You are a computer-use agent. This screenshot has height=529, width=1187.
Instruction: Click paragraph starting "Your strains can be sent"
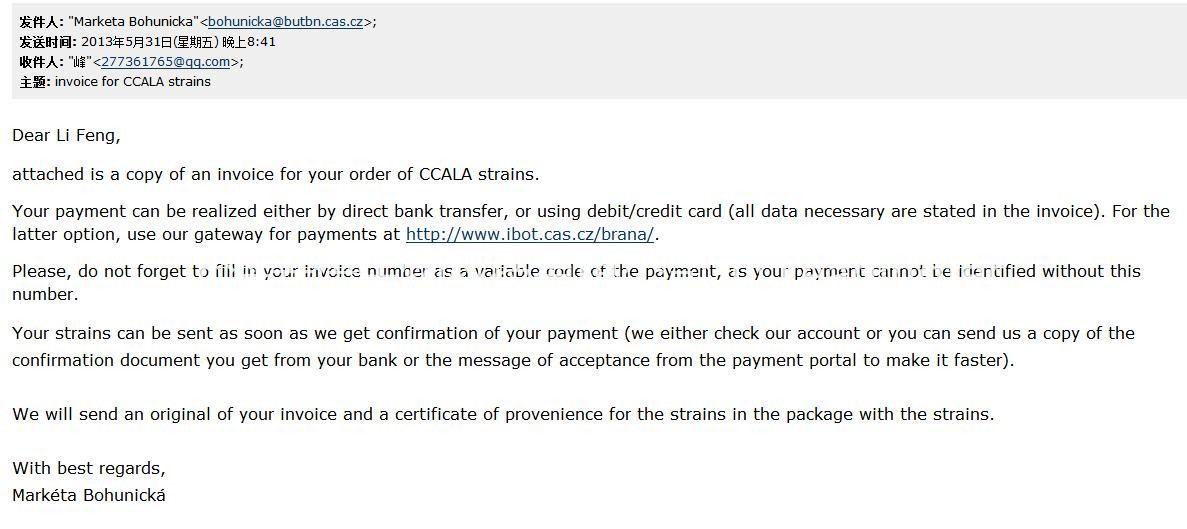click(573, 333)
